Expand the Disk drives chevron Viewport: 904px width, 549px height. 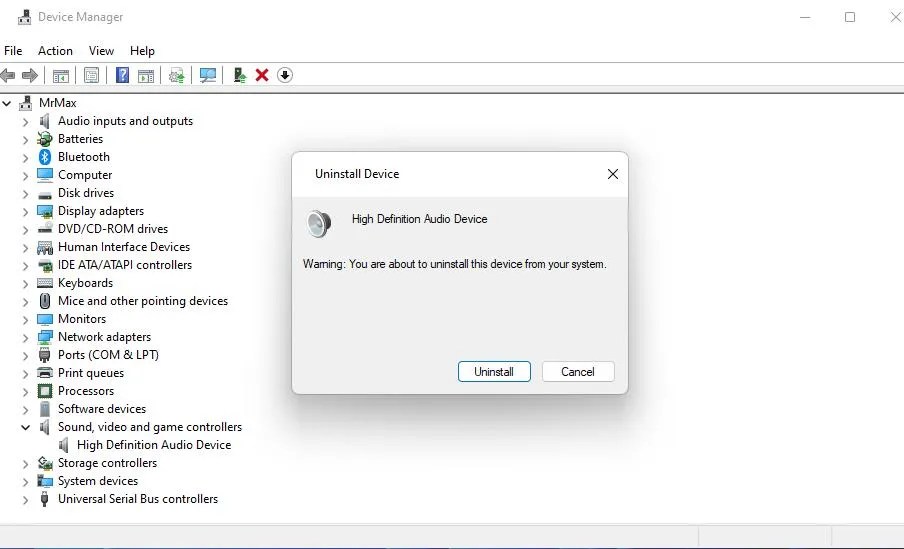point(25,194)
